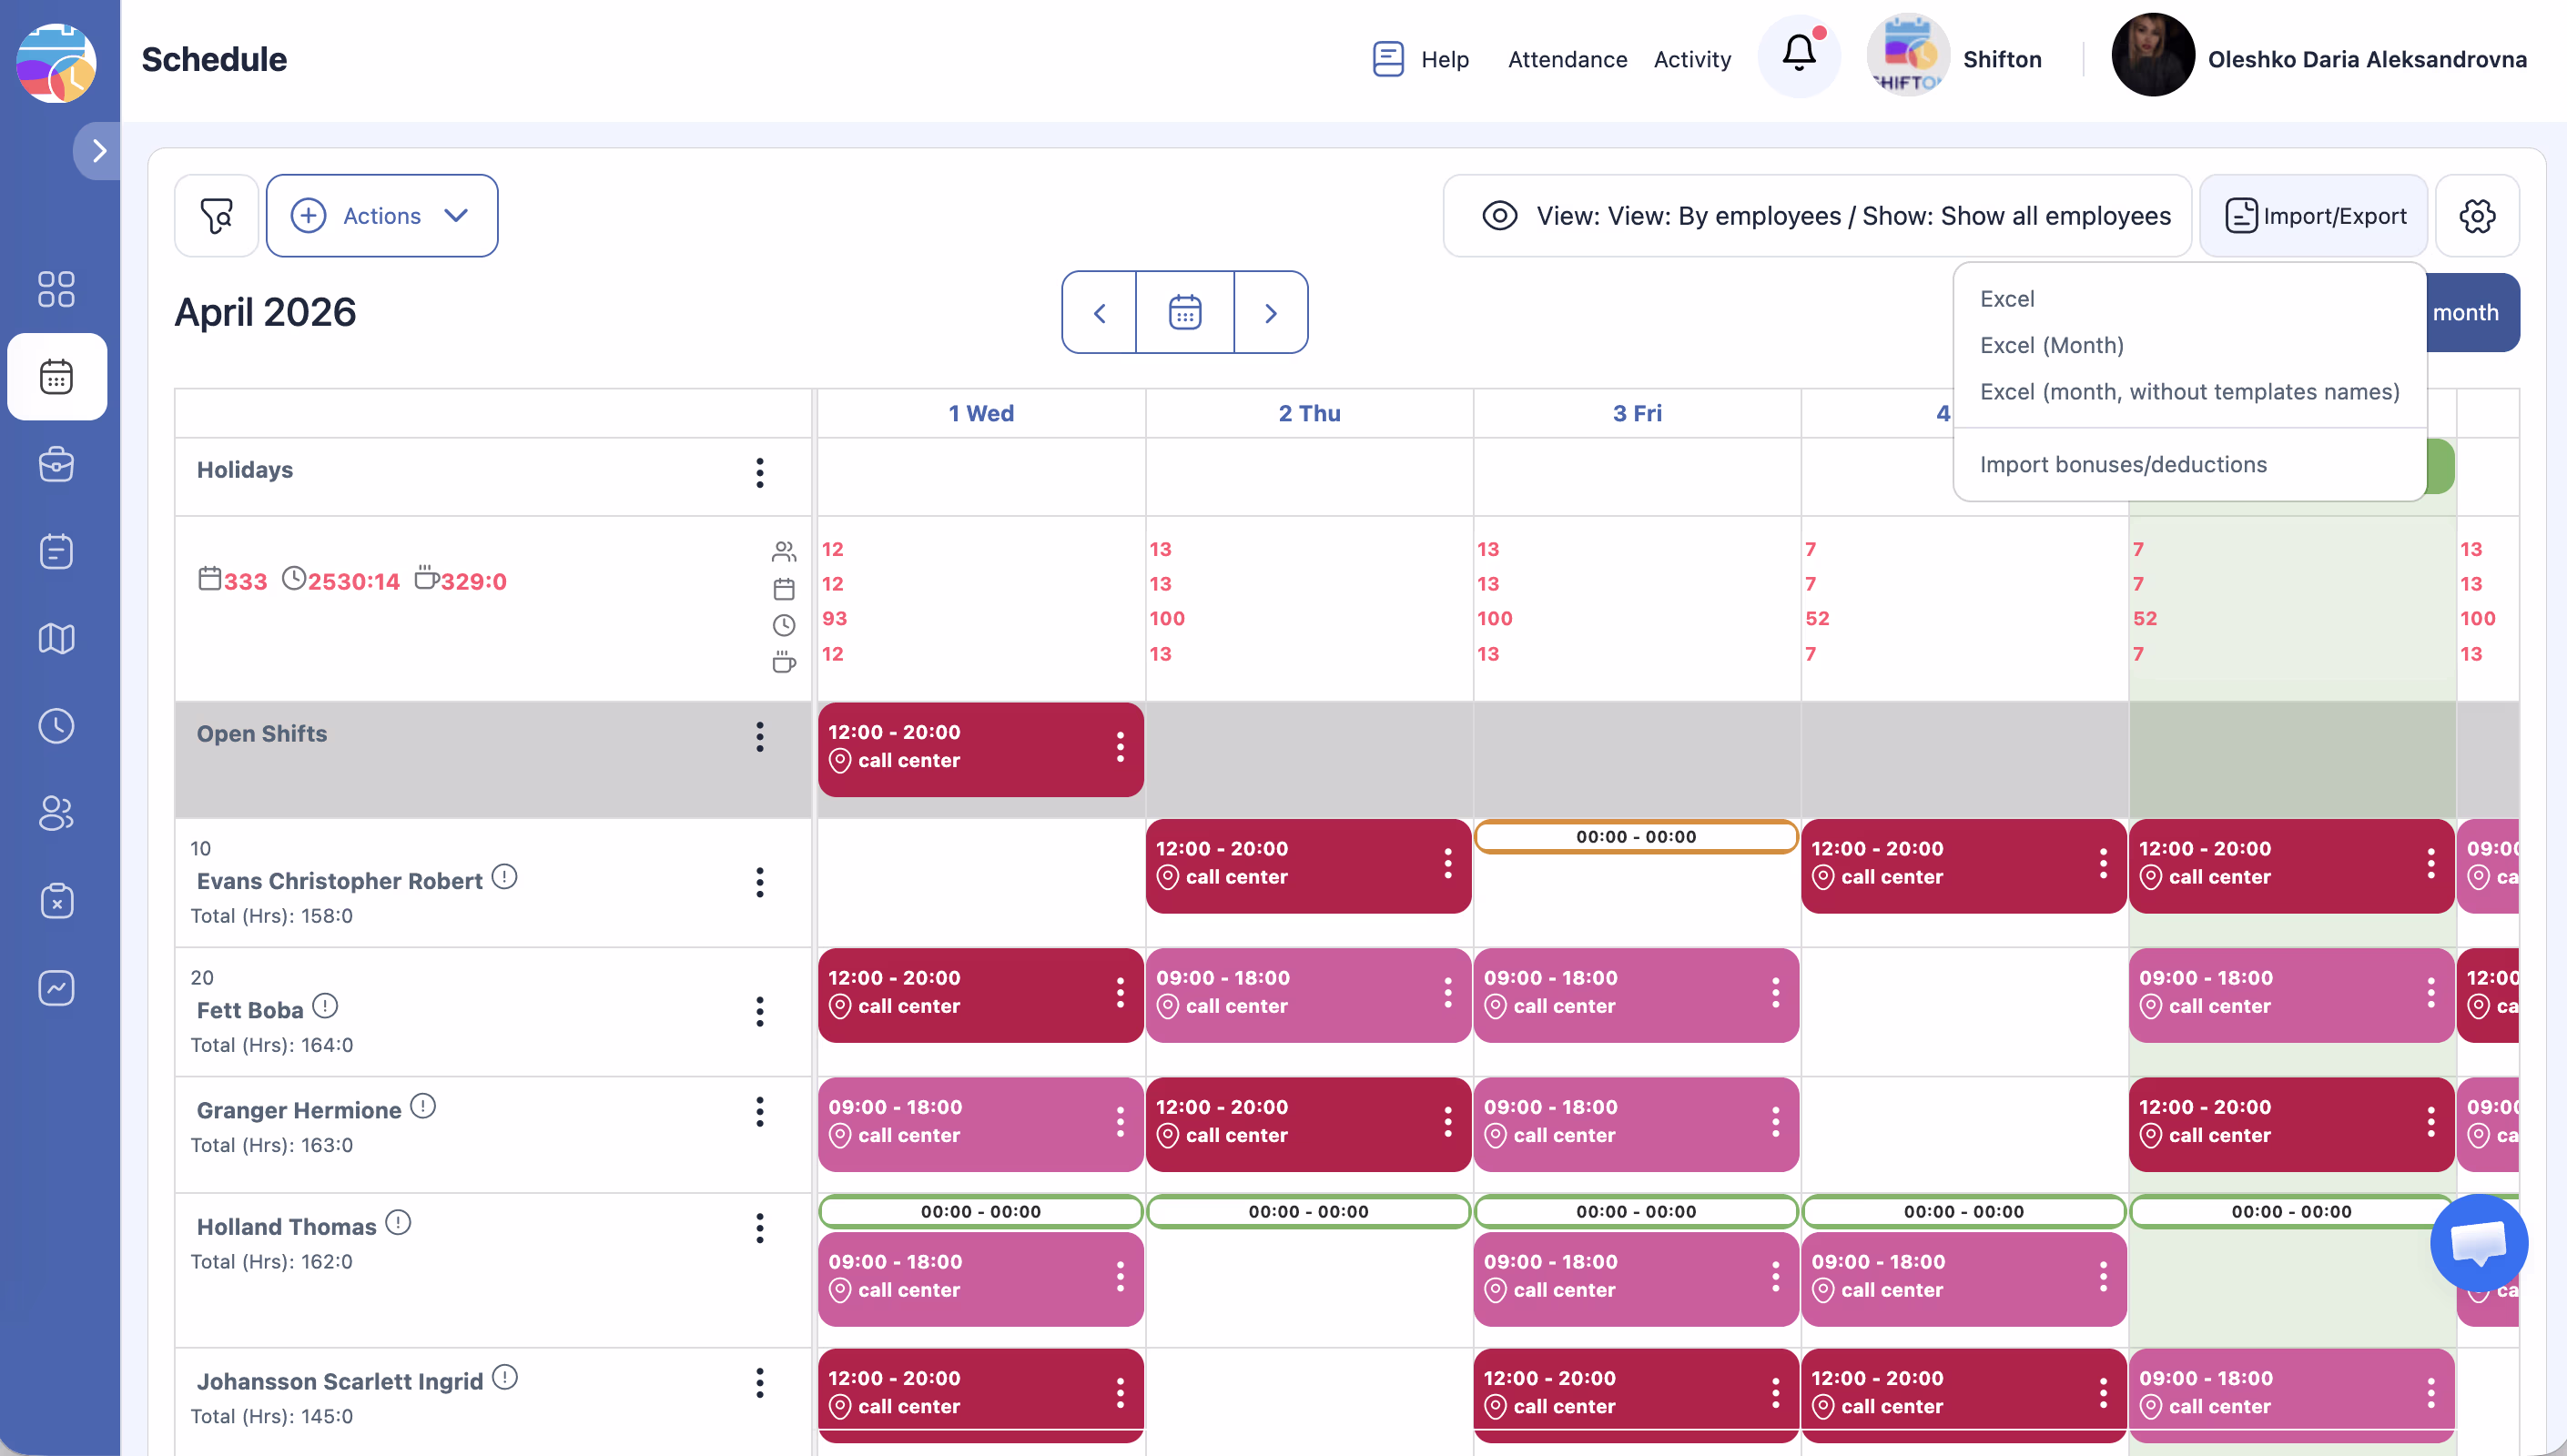
Task: Open the dashboard grid icon in sidebar
Action: click(x=56, y=289)
